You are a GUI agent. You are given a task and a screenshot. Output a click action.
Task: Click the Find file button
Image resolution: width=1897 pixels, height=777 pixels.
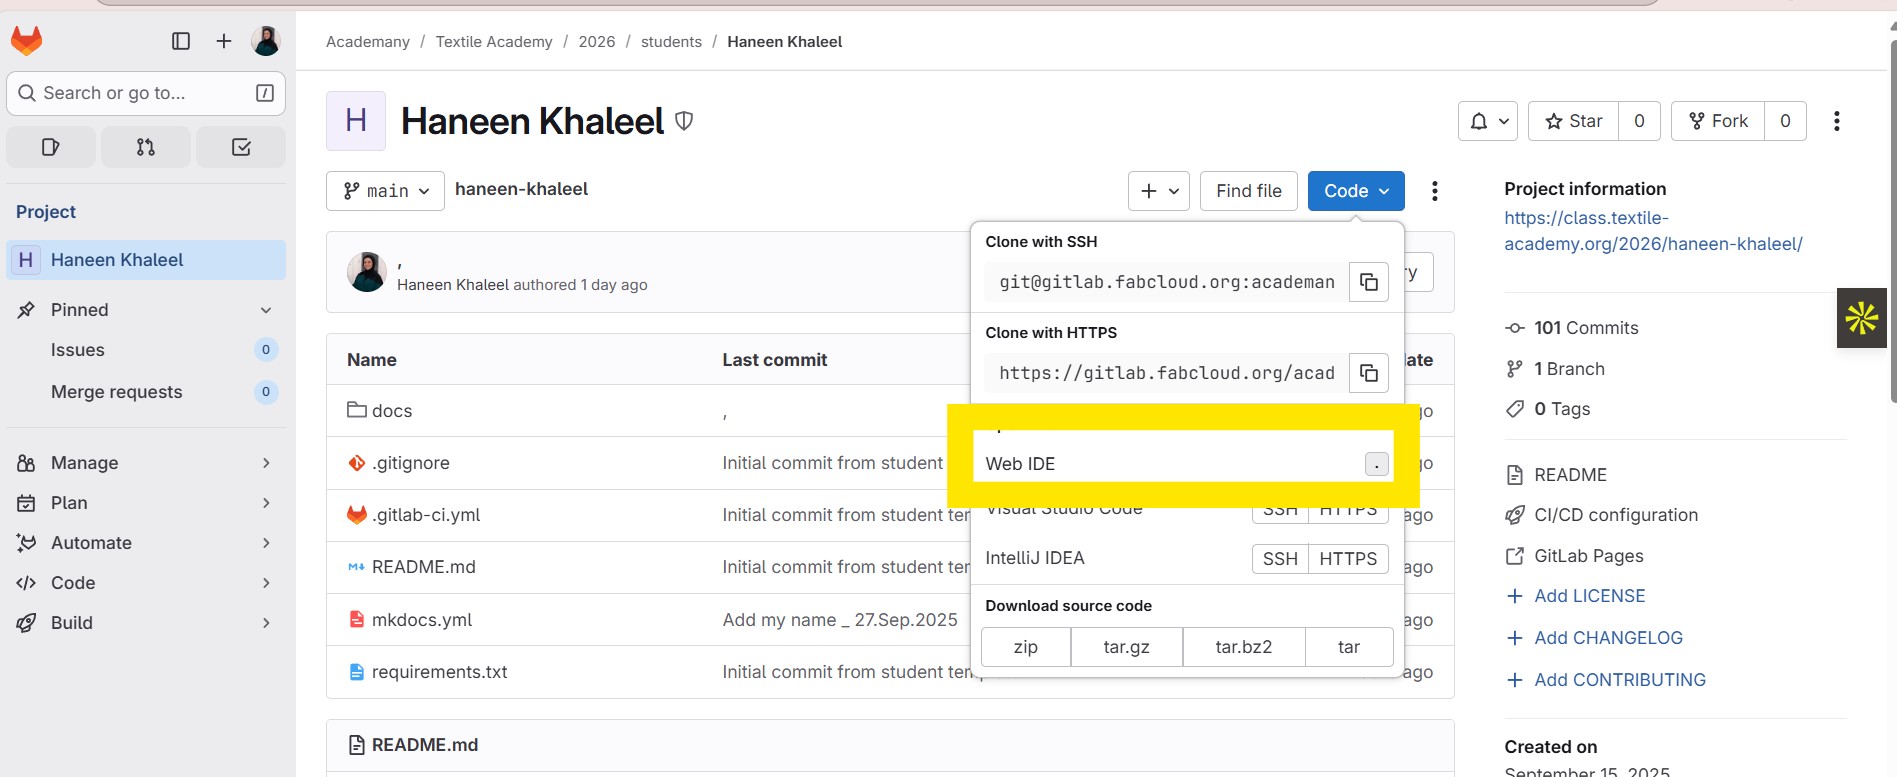[x=1248, y=191]
